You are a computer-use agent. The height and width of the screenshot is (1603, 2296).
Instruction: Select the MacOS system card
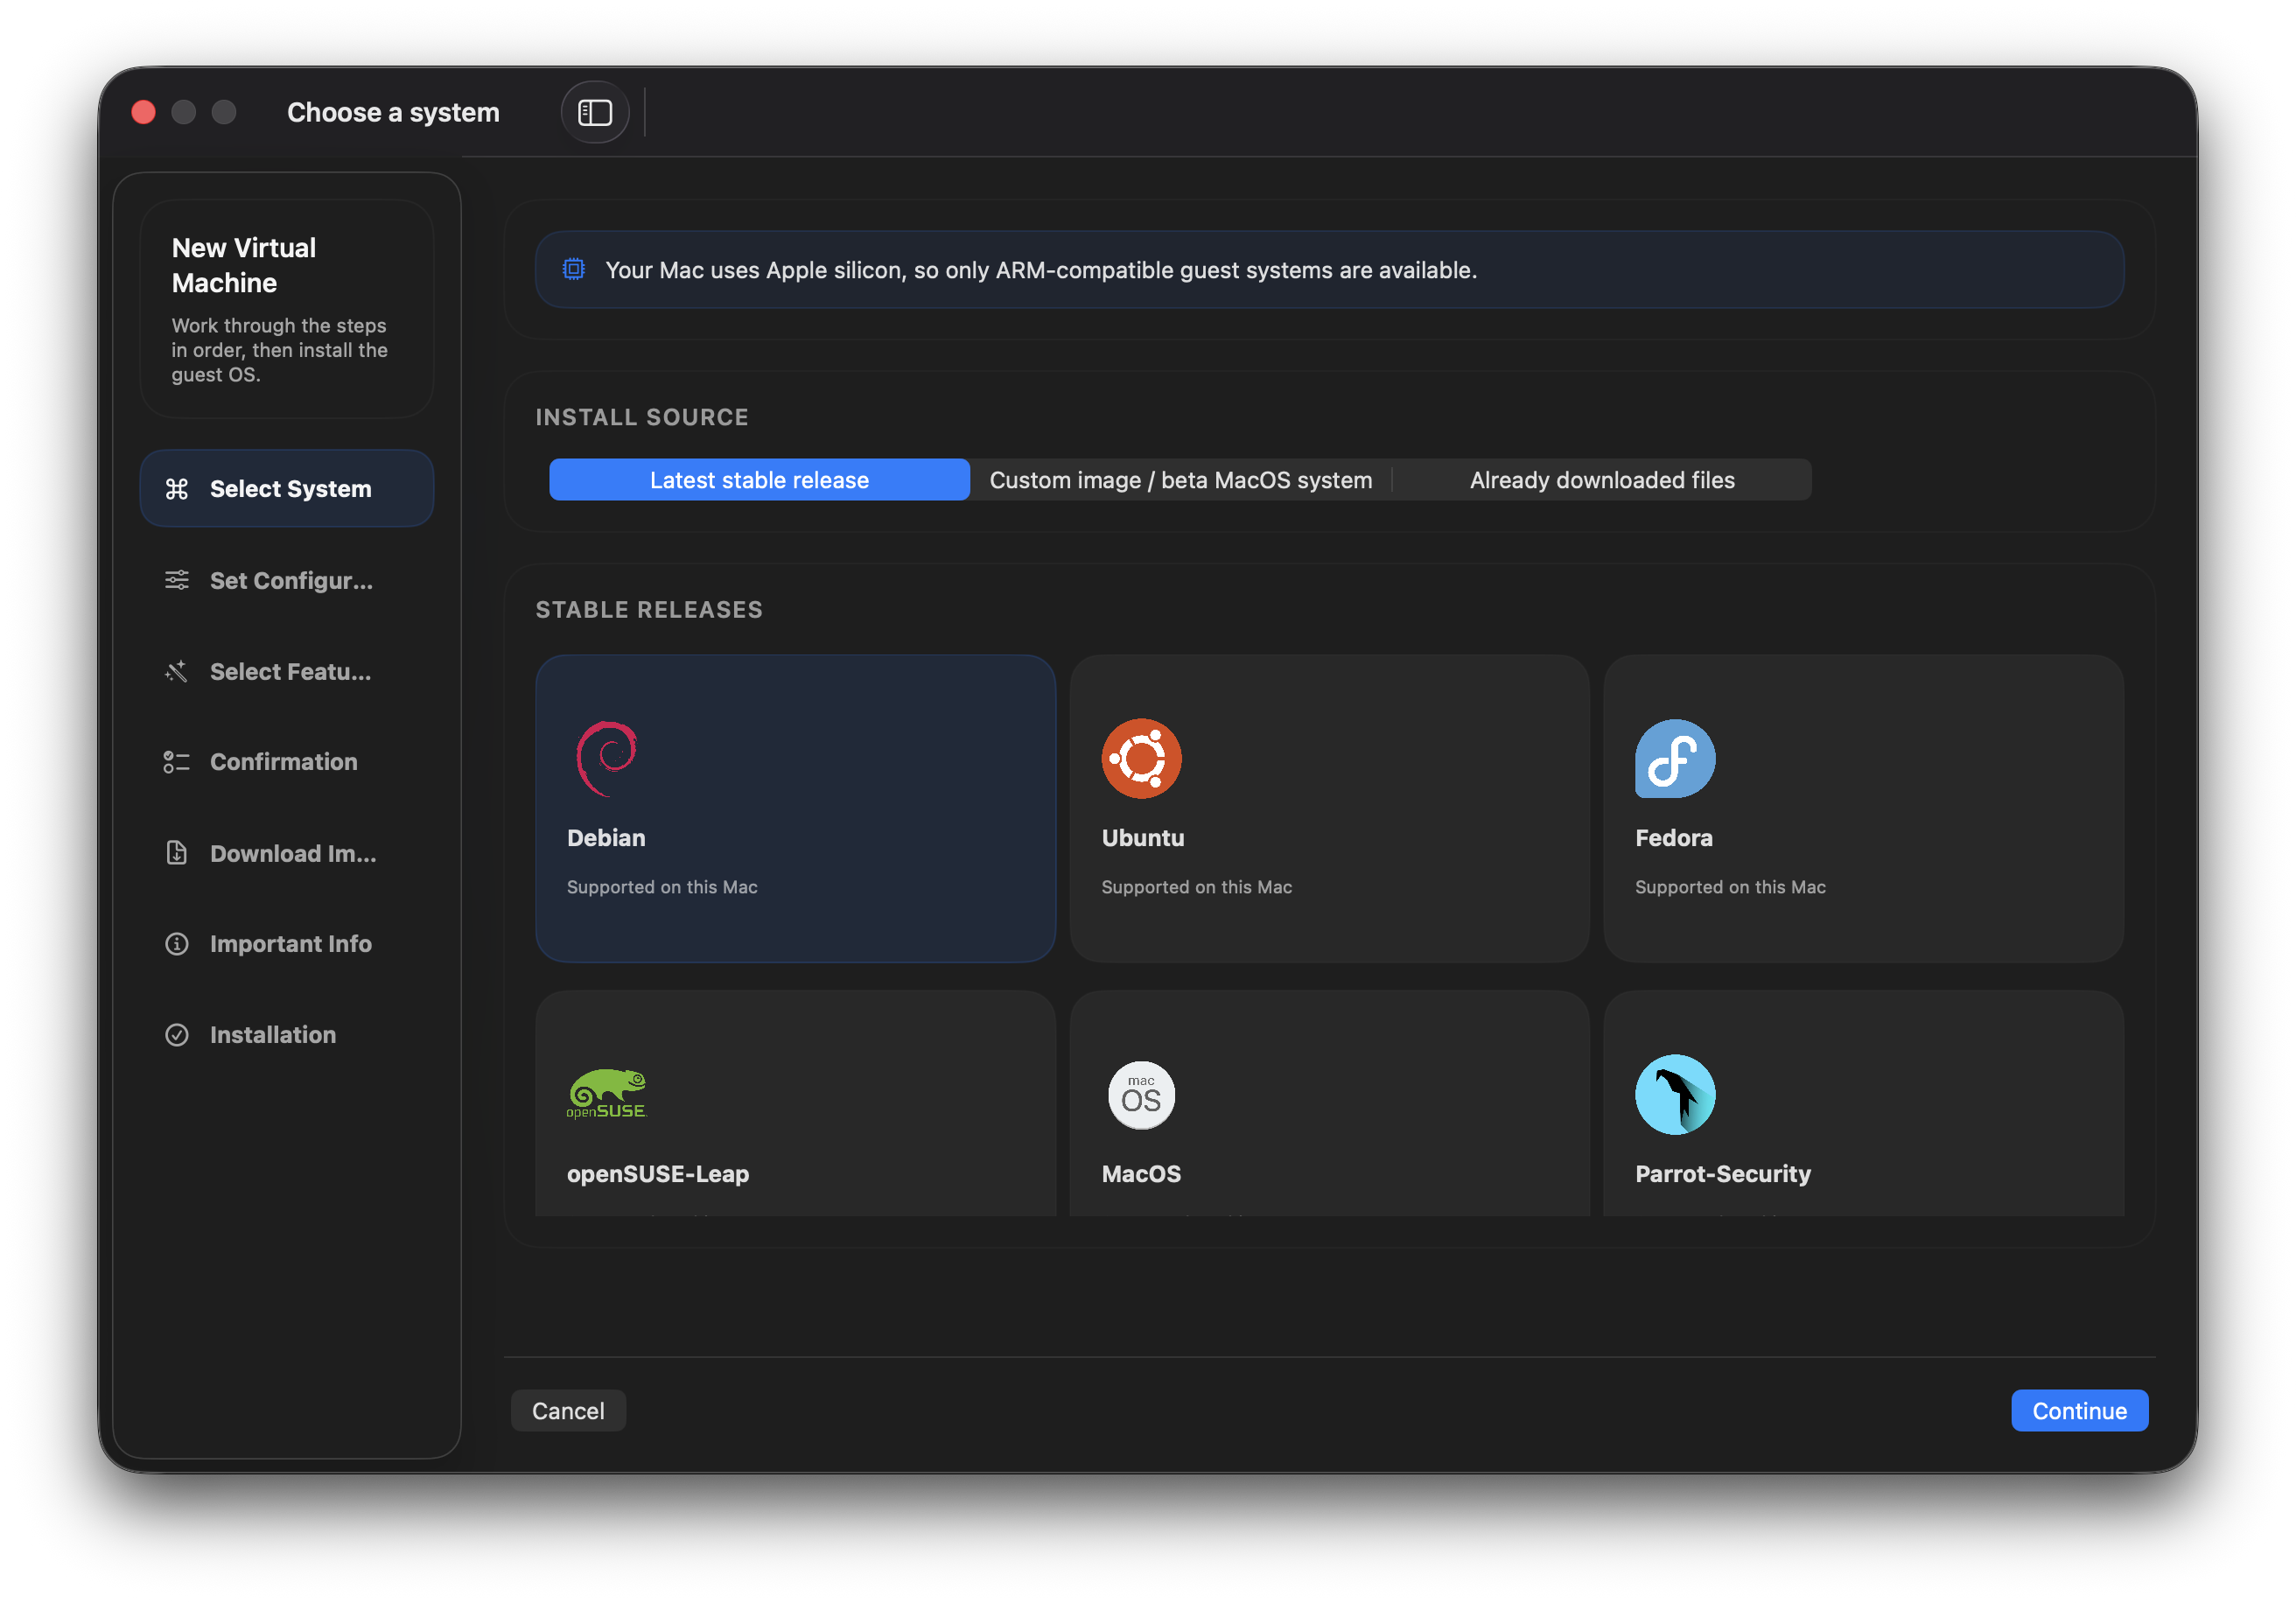(x=1329, y=1103)
